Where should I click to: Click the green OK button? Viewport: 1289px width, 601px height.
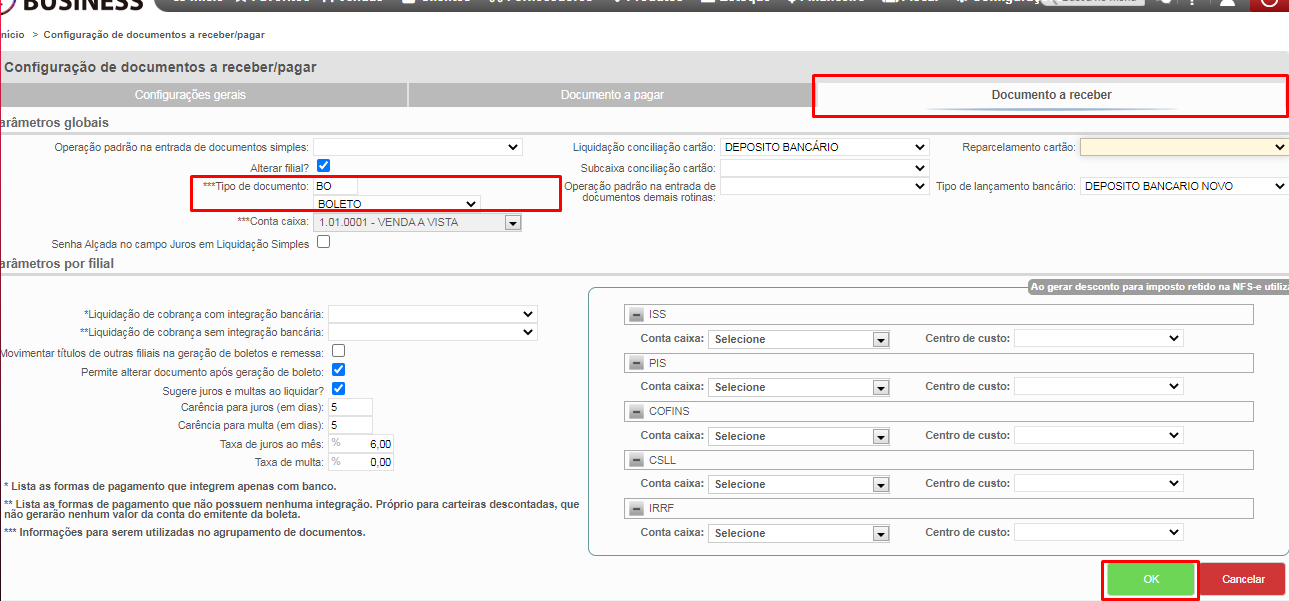[1151, 579]
